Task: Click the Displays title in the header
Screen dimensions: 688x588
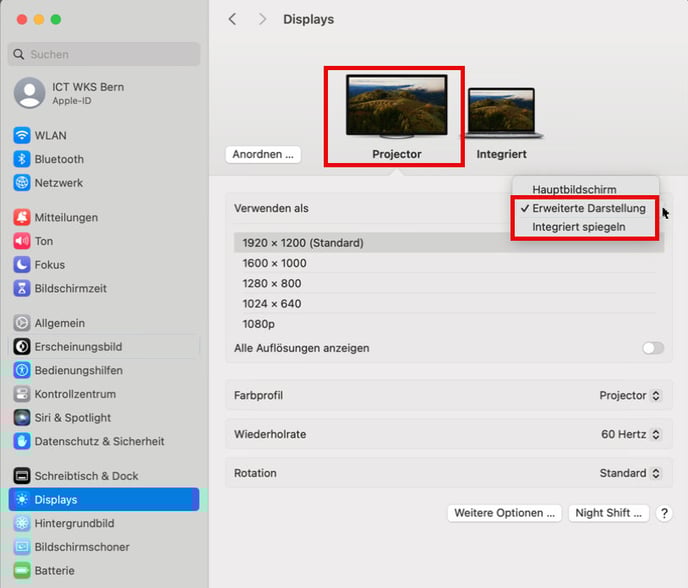Action: [308, 19]
